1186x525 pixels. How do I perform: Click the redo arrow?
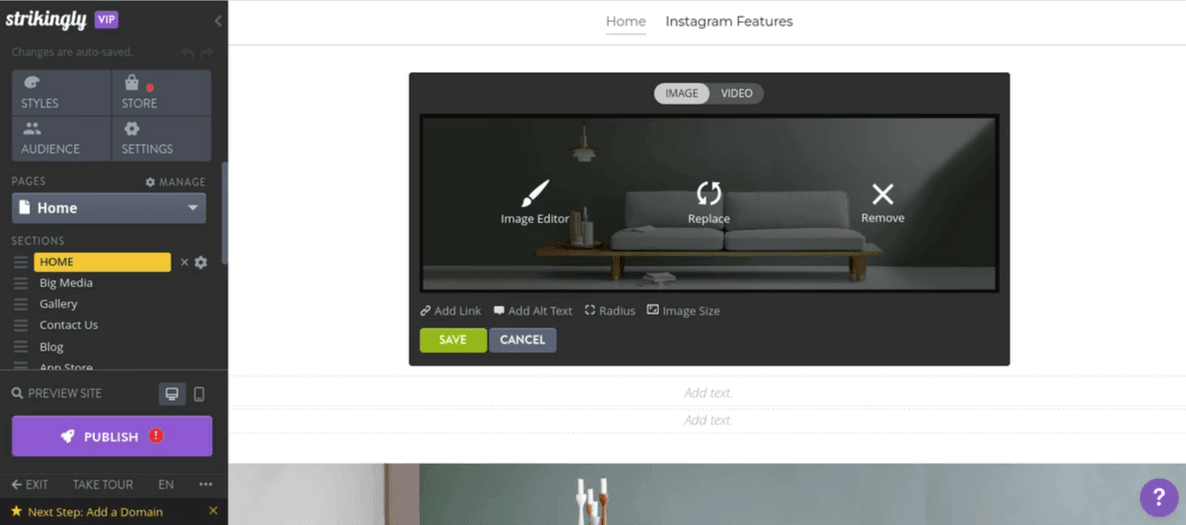pos(206,52)
